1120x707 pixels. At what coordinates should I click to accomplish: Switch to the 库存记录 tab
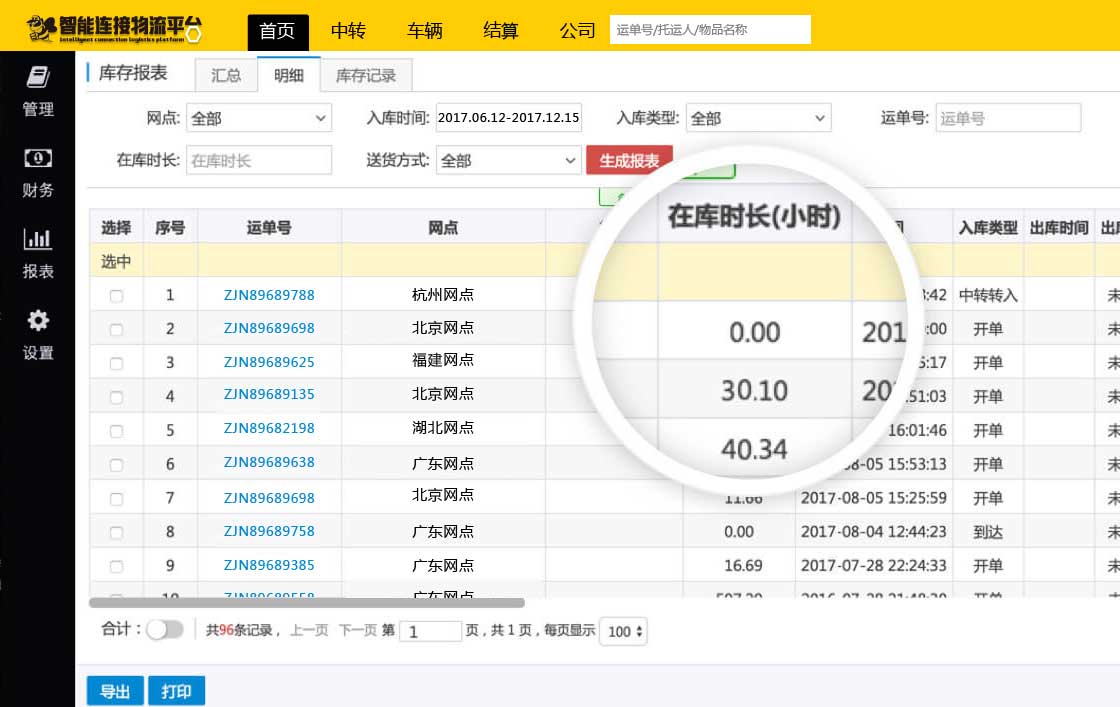pyautogui.click(x=366, y=76)
